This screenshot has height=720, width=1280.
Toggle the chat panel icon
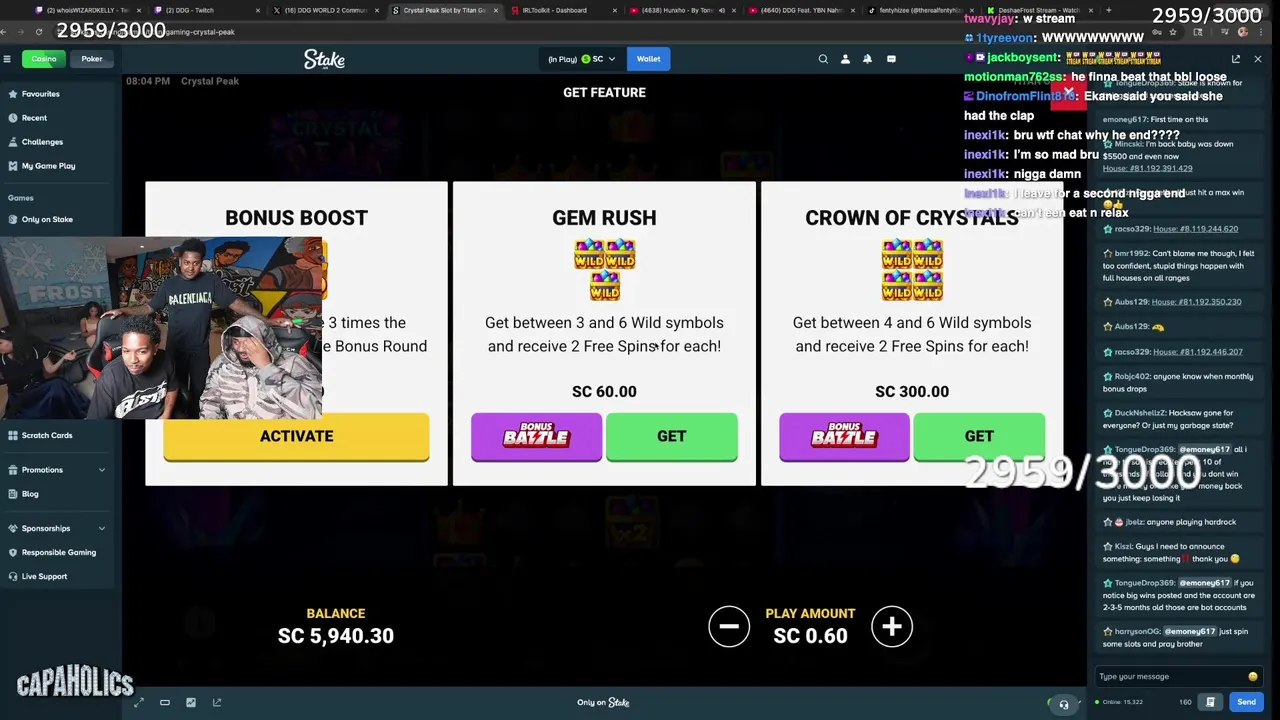coord(891,59)
